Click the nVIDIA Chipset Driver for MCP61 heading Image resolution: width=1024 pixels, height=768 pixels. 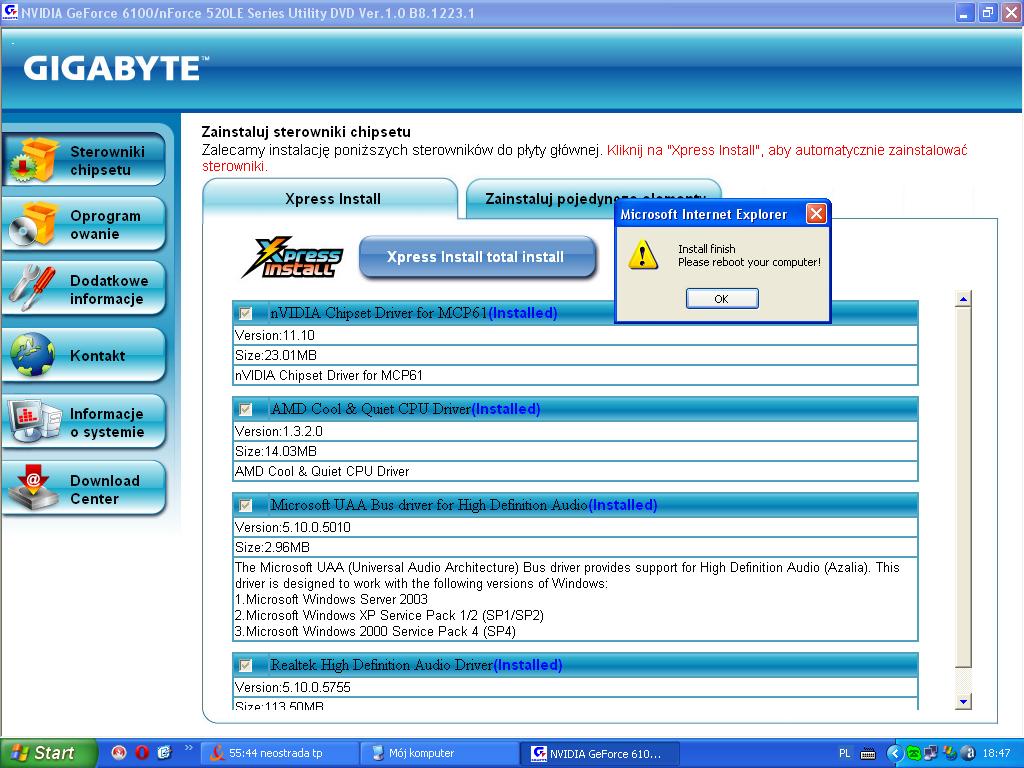(x=413, y=313)
